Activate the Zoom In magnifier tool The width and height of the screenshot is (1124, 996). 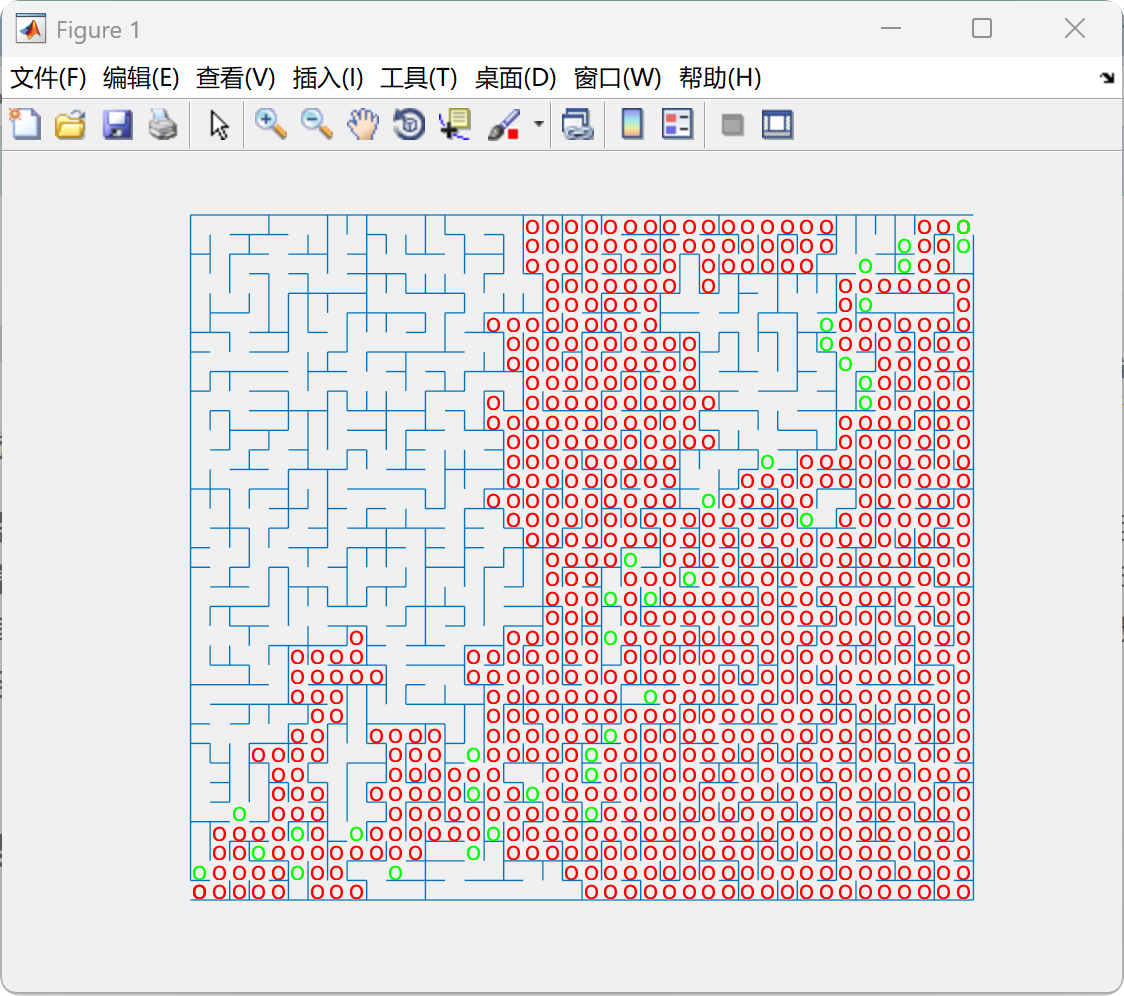[x=270, y=125]
